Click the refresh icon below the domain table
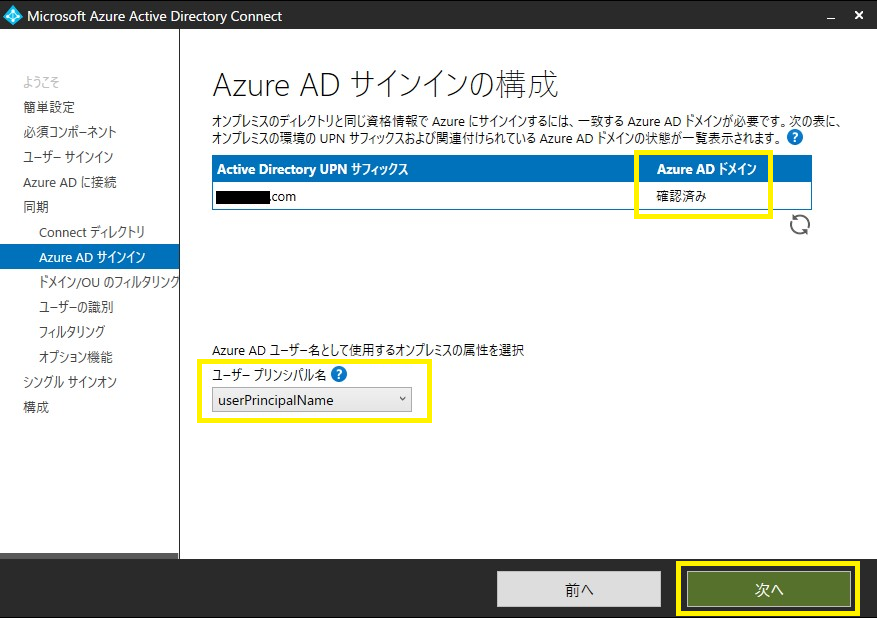877x618 pixels. pos(800,225)
